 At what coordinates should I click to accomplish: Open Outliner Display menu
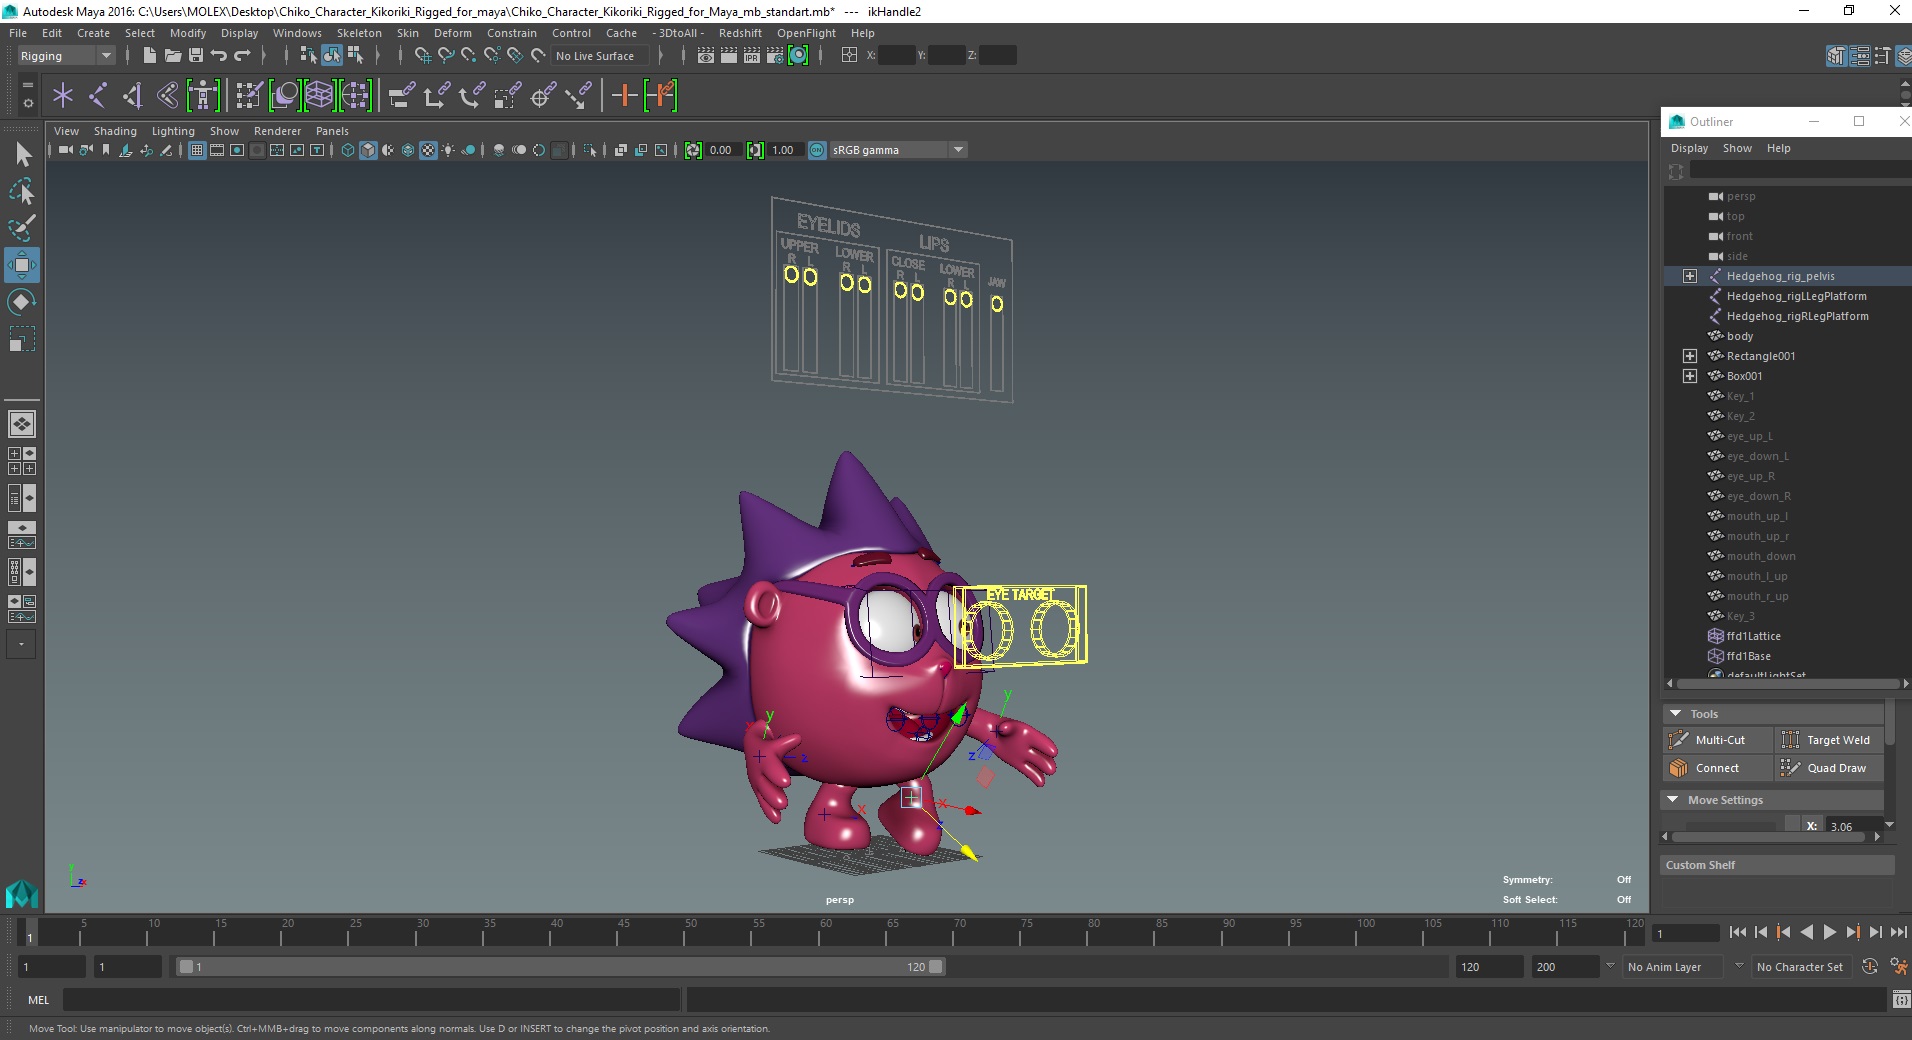(1689, 148)
